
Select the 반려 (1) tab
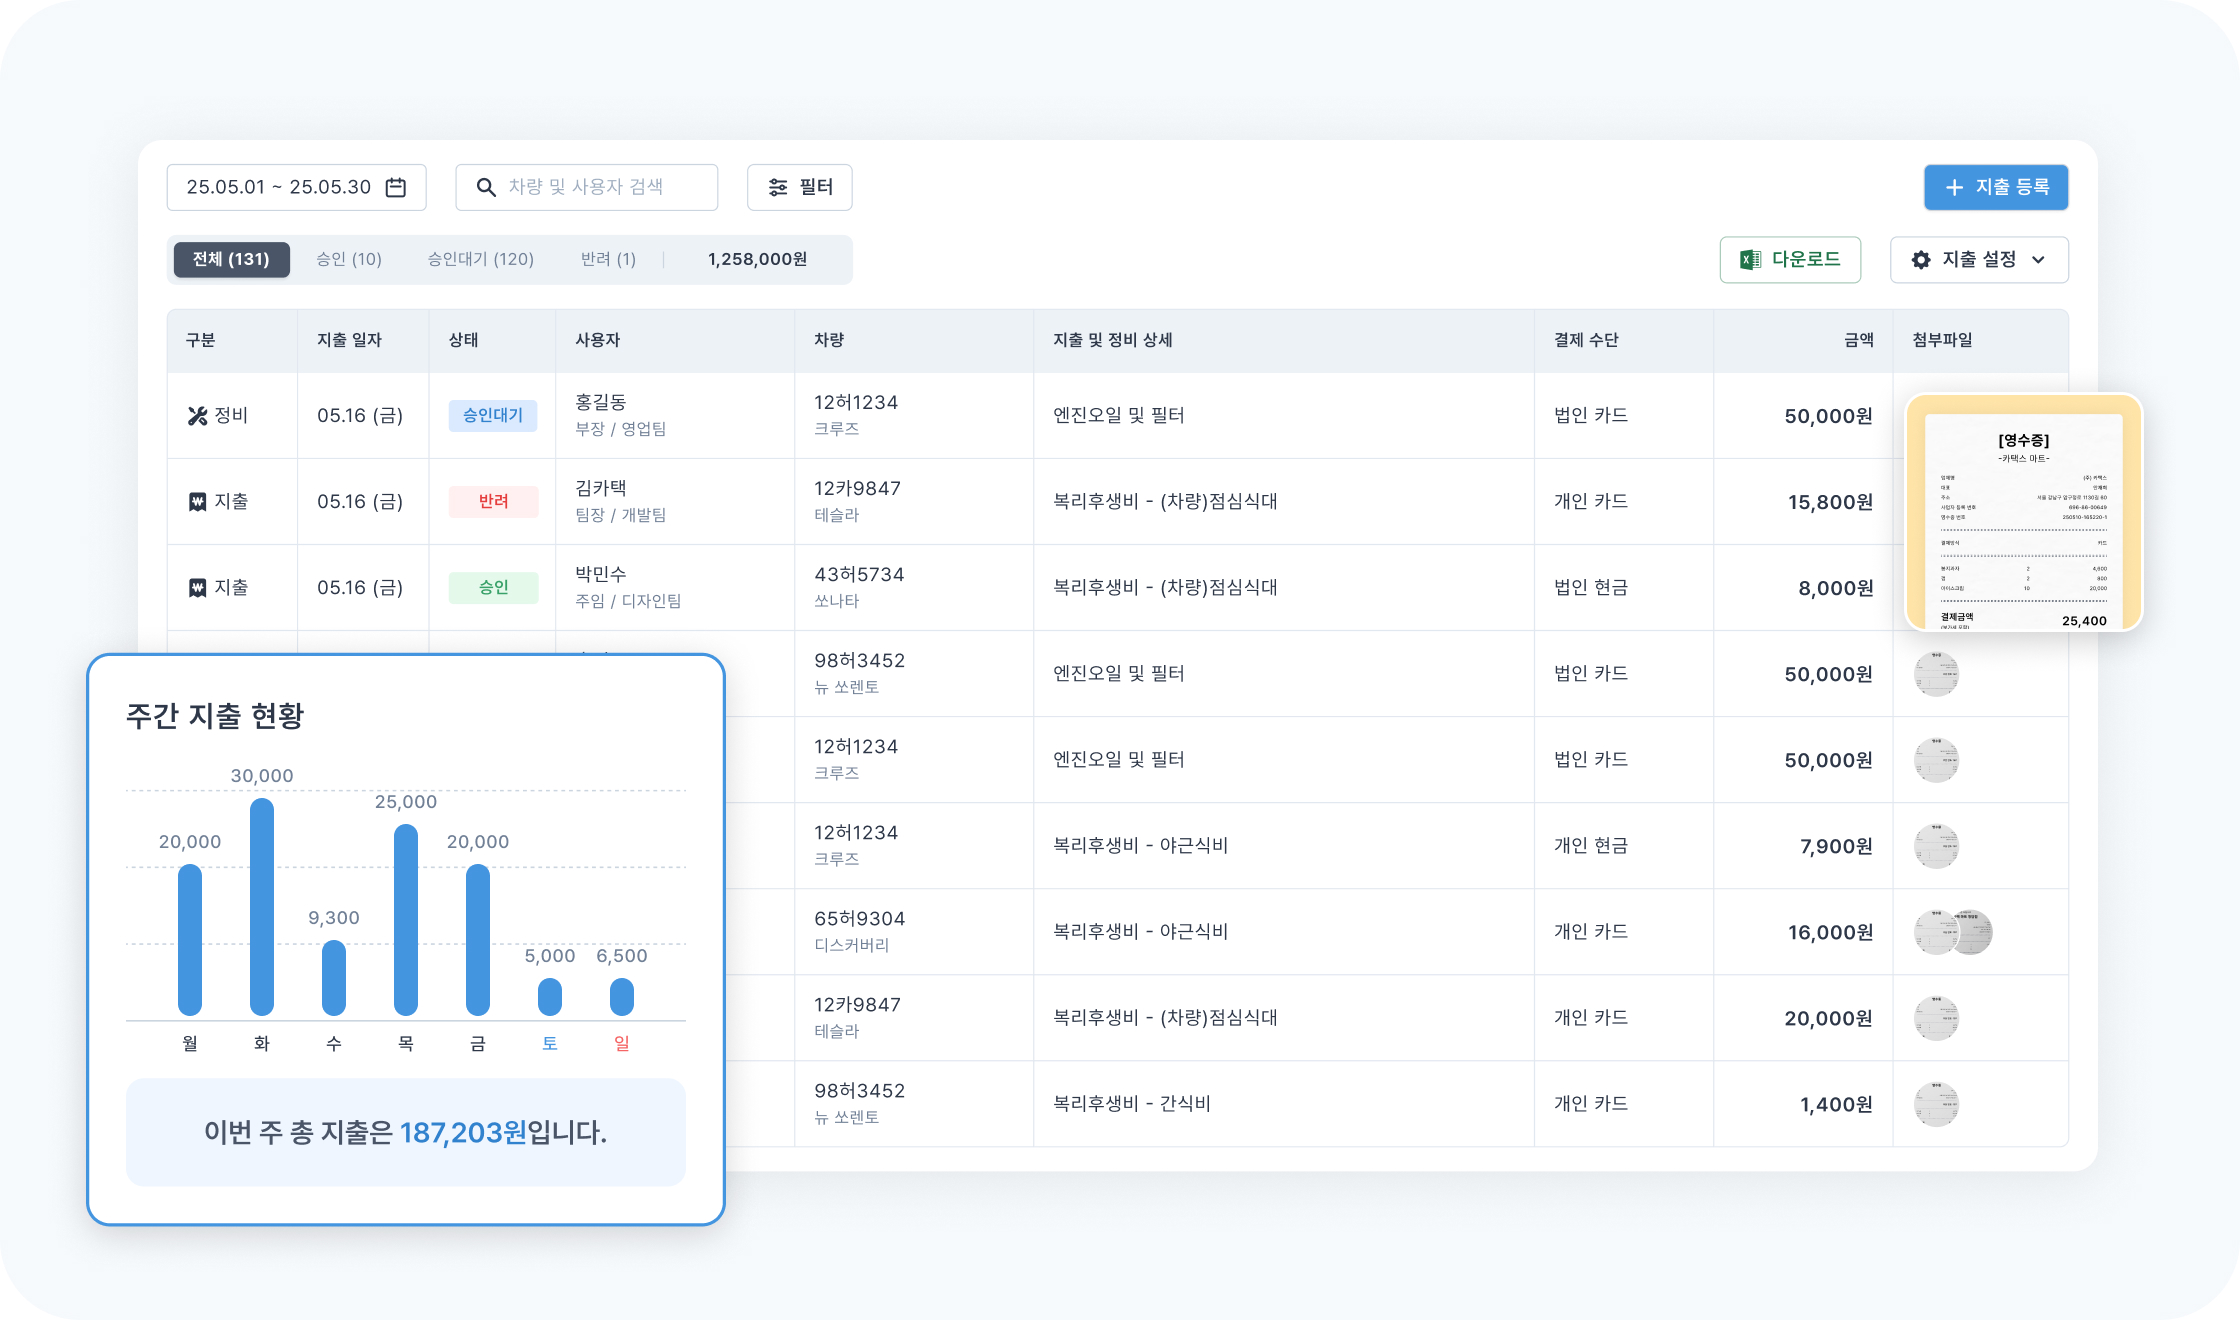pos(608,259)
